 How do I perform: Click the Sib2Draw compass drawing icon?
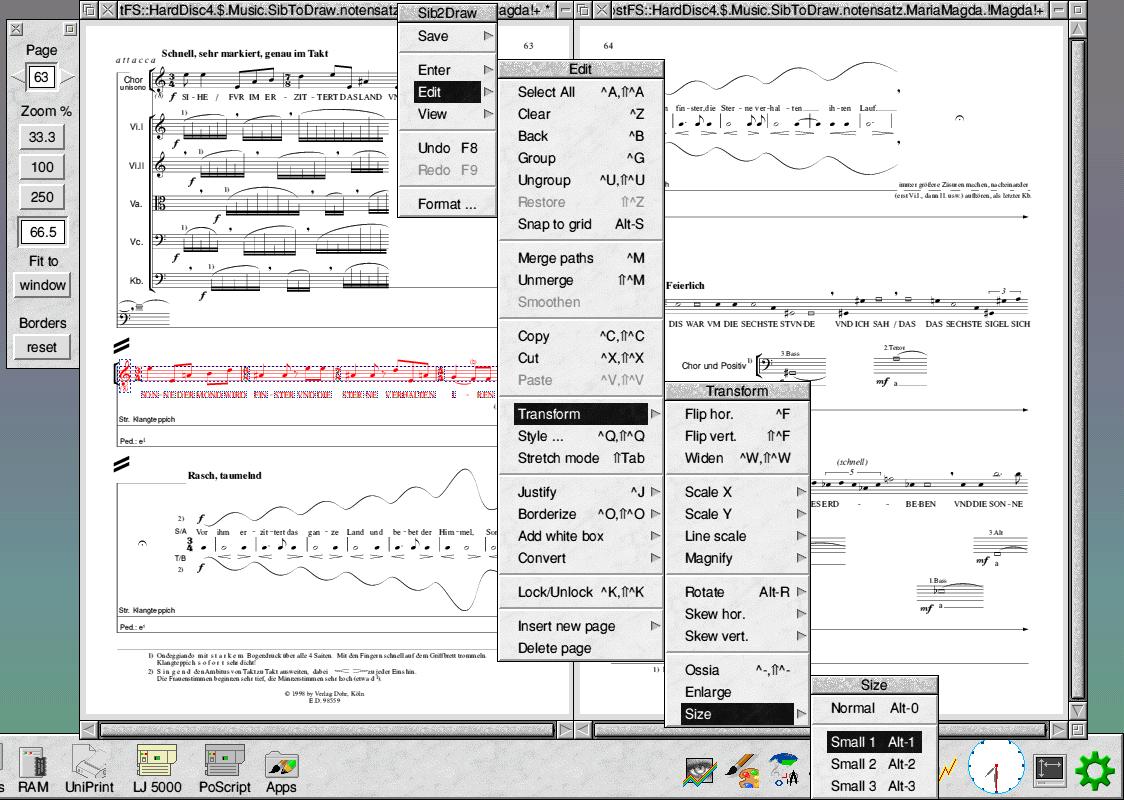click(x=784, y=771)
